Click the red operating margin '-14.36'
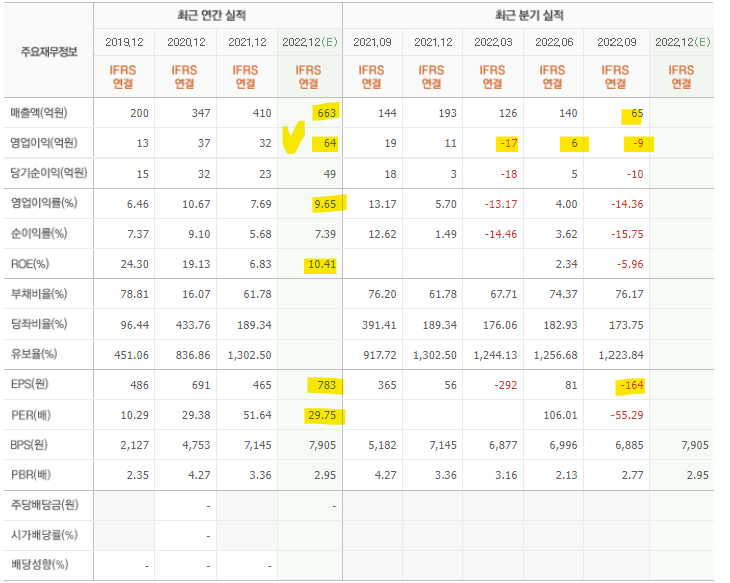 (627, 204)
